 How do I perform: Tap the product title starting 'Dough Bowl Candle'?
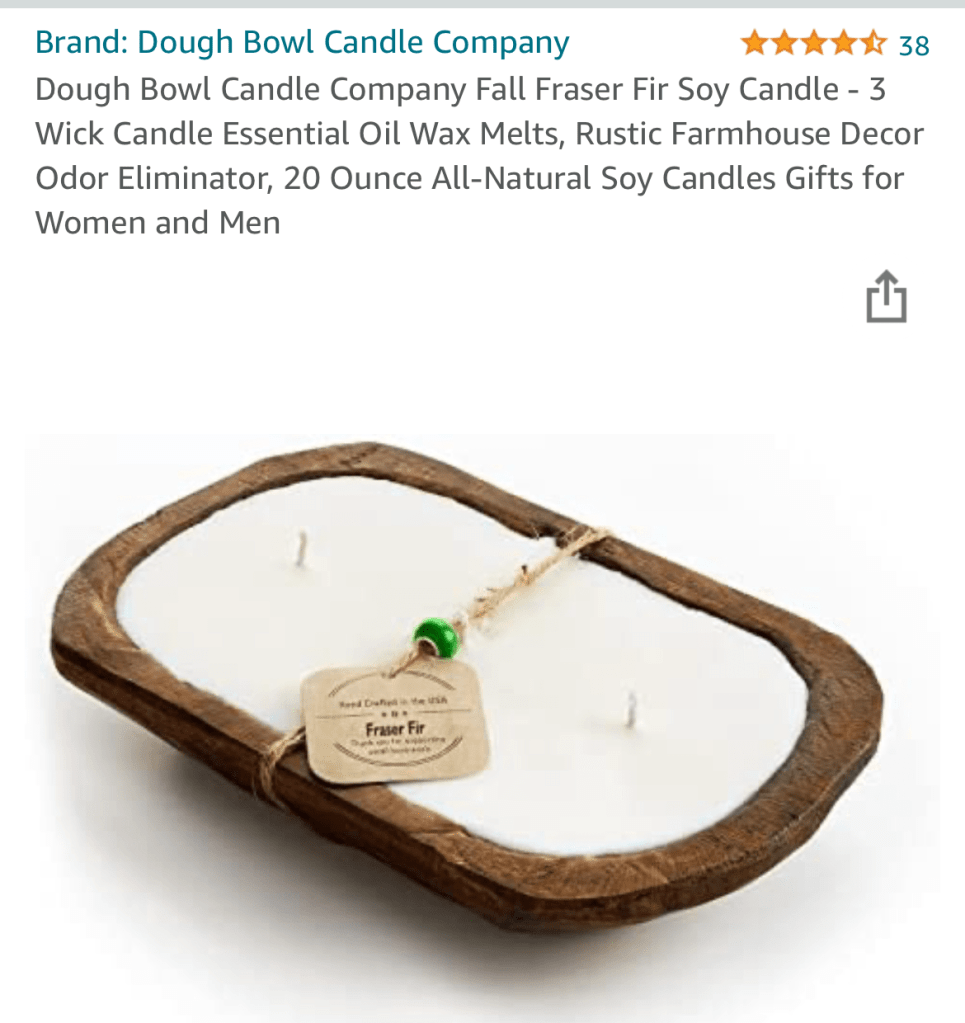(480, 155)
